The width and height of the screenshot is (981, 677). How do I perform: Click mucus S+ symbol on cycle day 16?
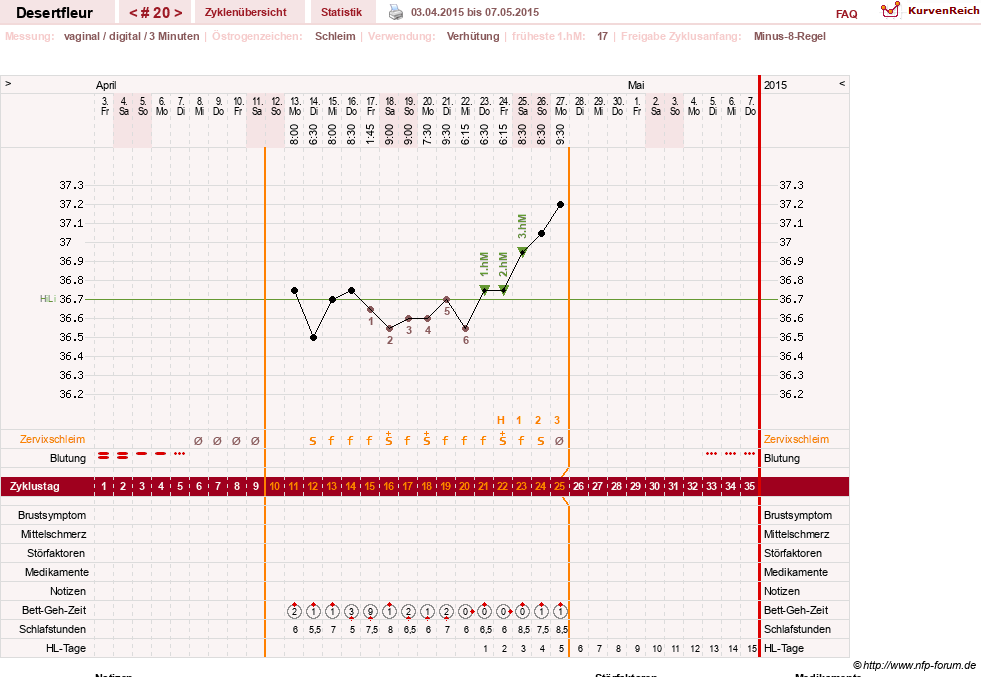click(389, 439)
